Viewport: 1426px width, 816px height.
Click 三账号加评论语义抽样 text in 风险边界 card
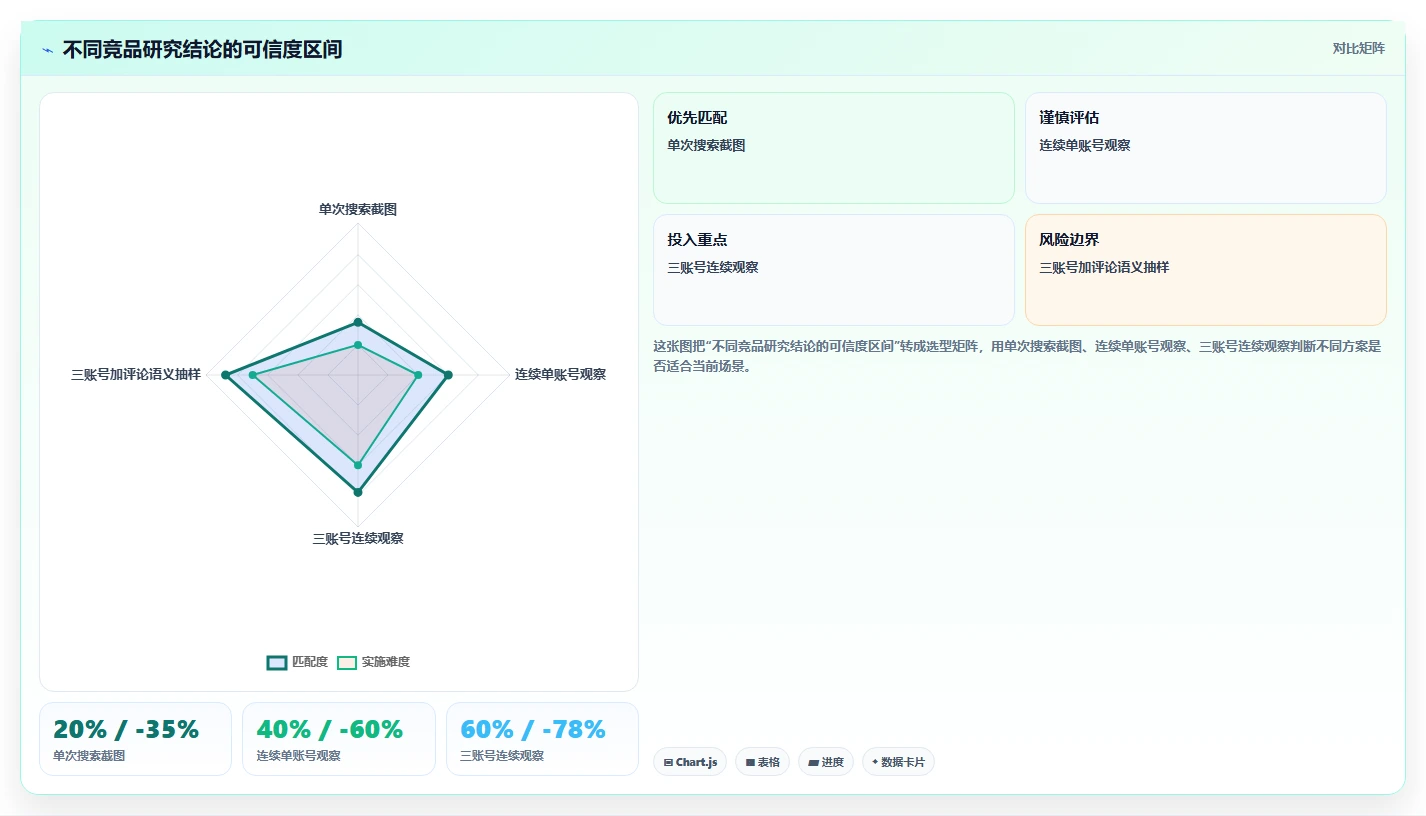point(1104,267)
